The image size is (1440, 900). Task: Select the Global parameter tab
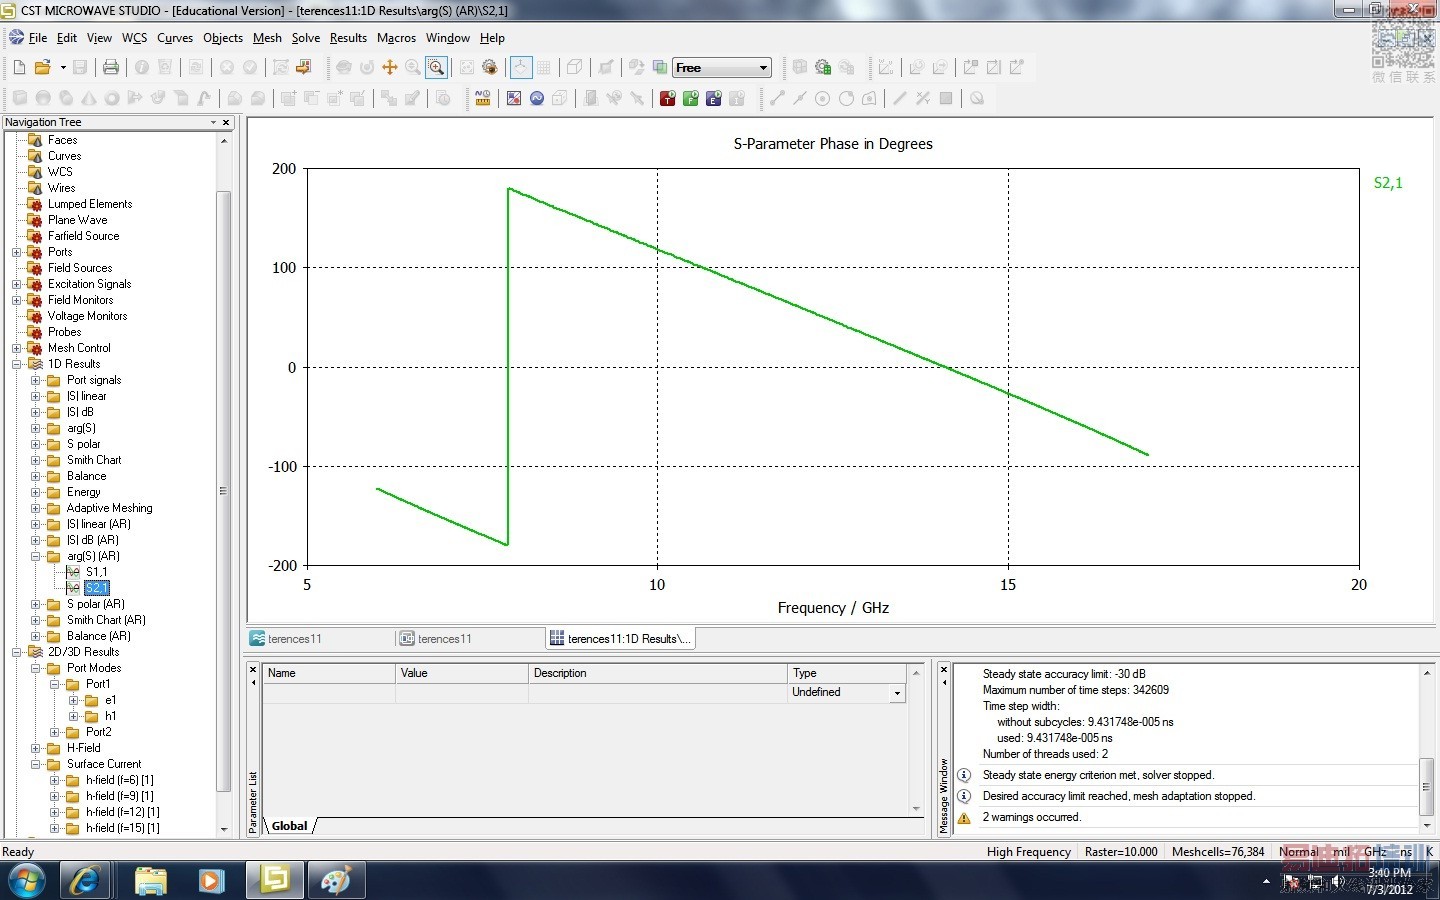[289, 826]
